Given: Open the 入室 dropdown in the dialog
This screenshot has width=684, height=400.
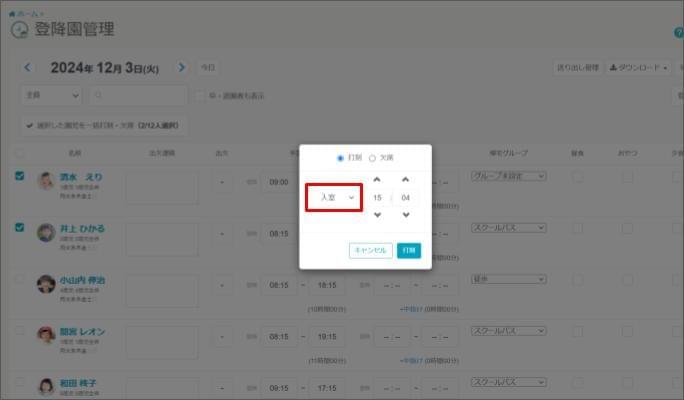Looking at the screenshot, I should [333, 198].
